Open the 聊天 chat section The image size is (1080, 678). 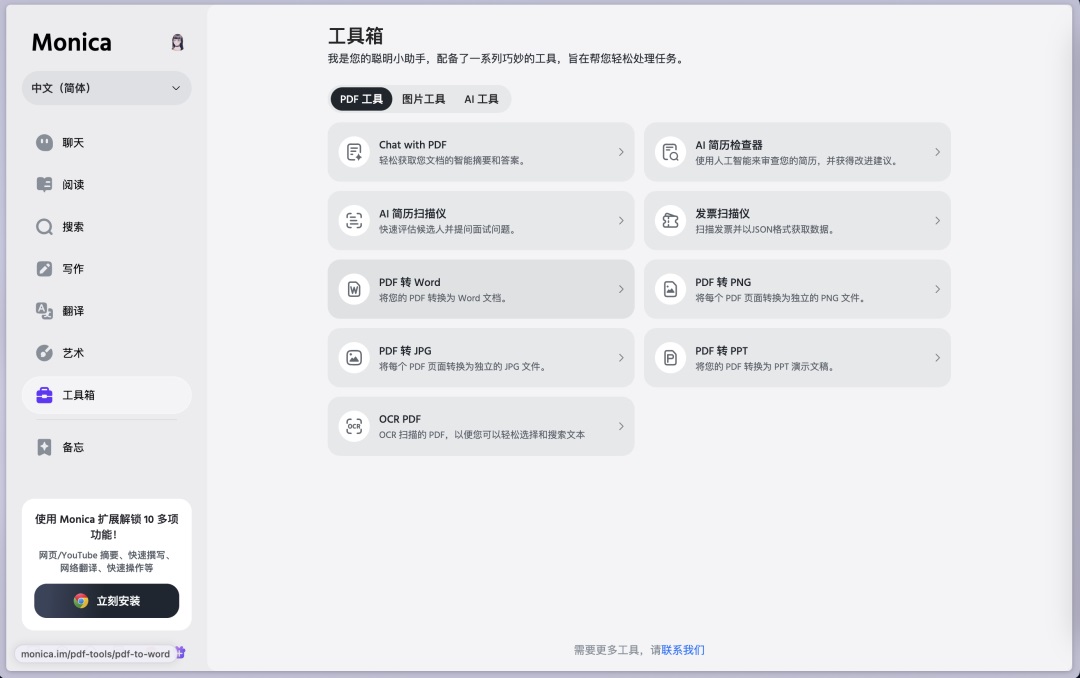tap(73, 142)
